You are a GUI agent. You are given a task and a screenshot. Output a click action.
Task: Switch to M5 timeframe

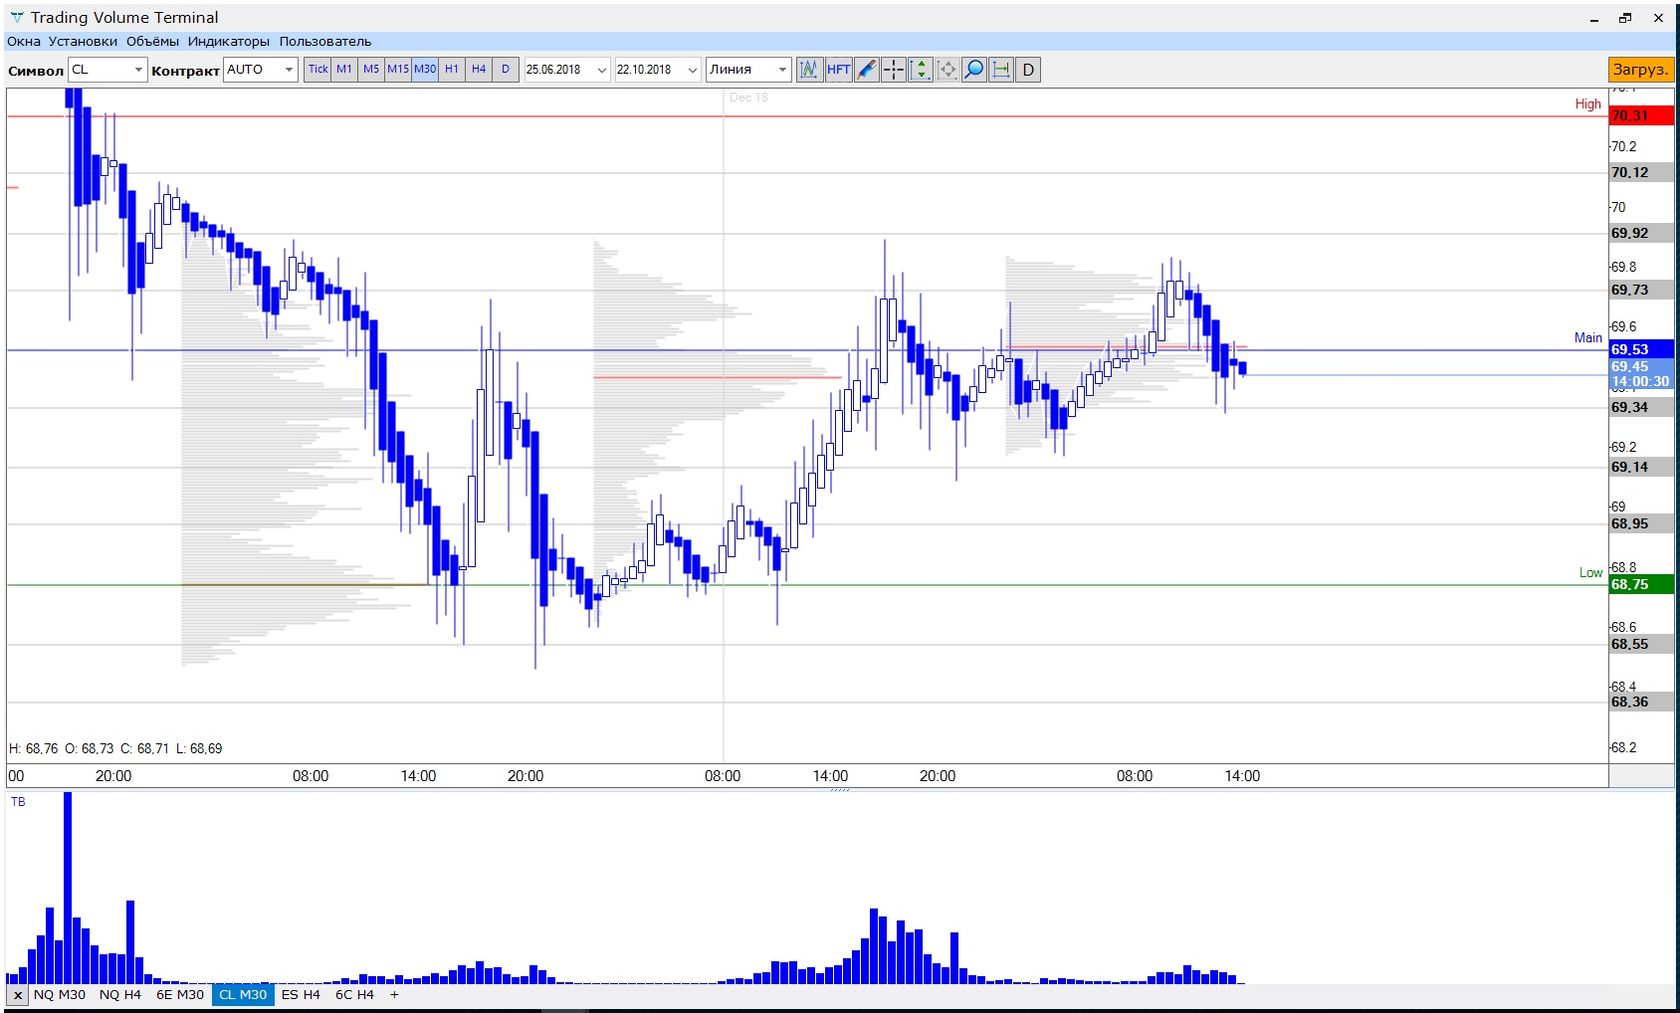[x=371, y=69]
